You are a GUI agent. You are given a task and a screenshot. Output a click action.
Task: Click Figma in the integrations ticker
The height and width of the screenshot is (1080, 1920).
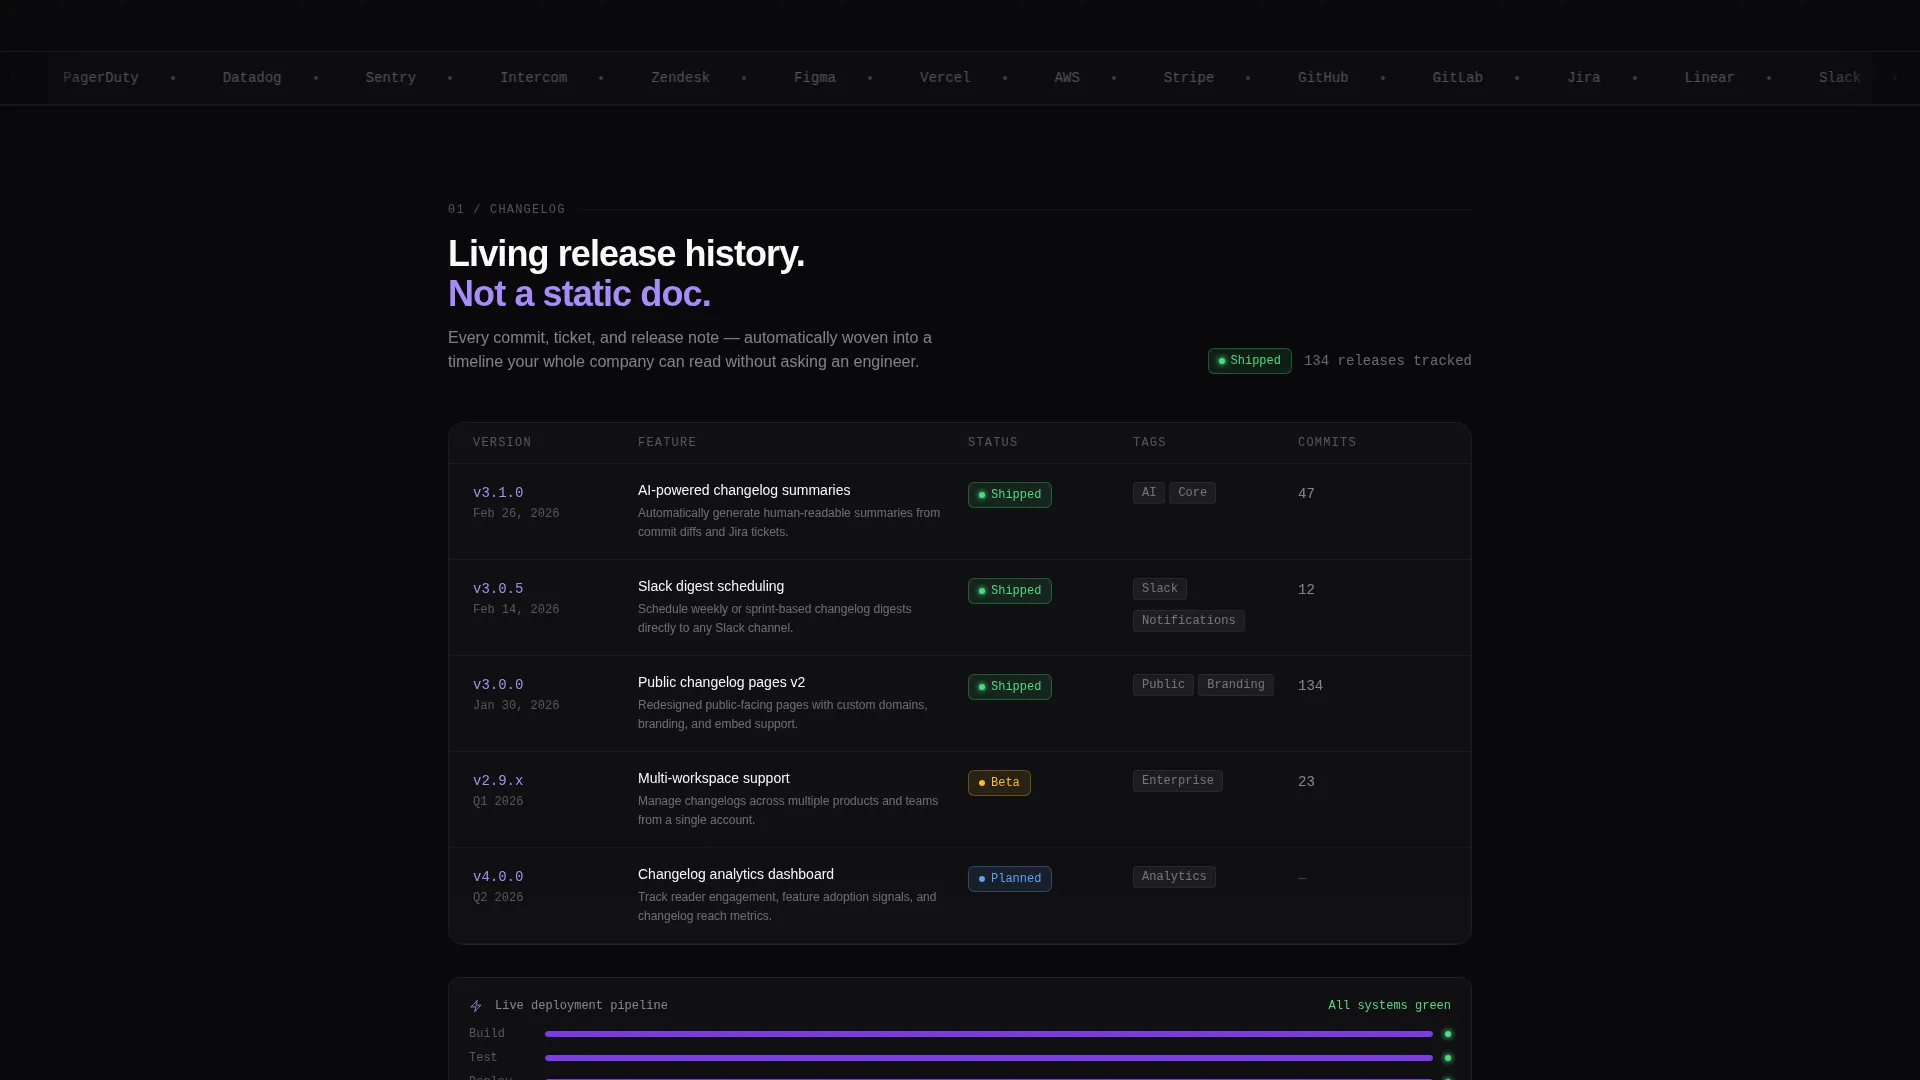(x=815, y=78)
